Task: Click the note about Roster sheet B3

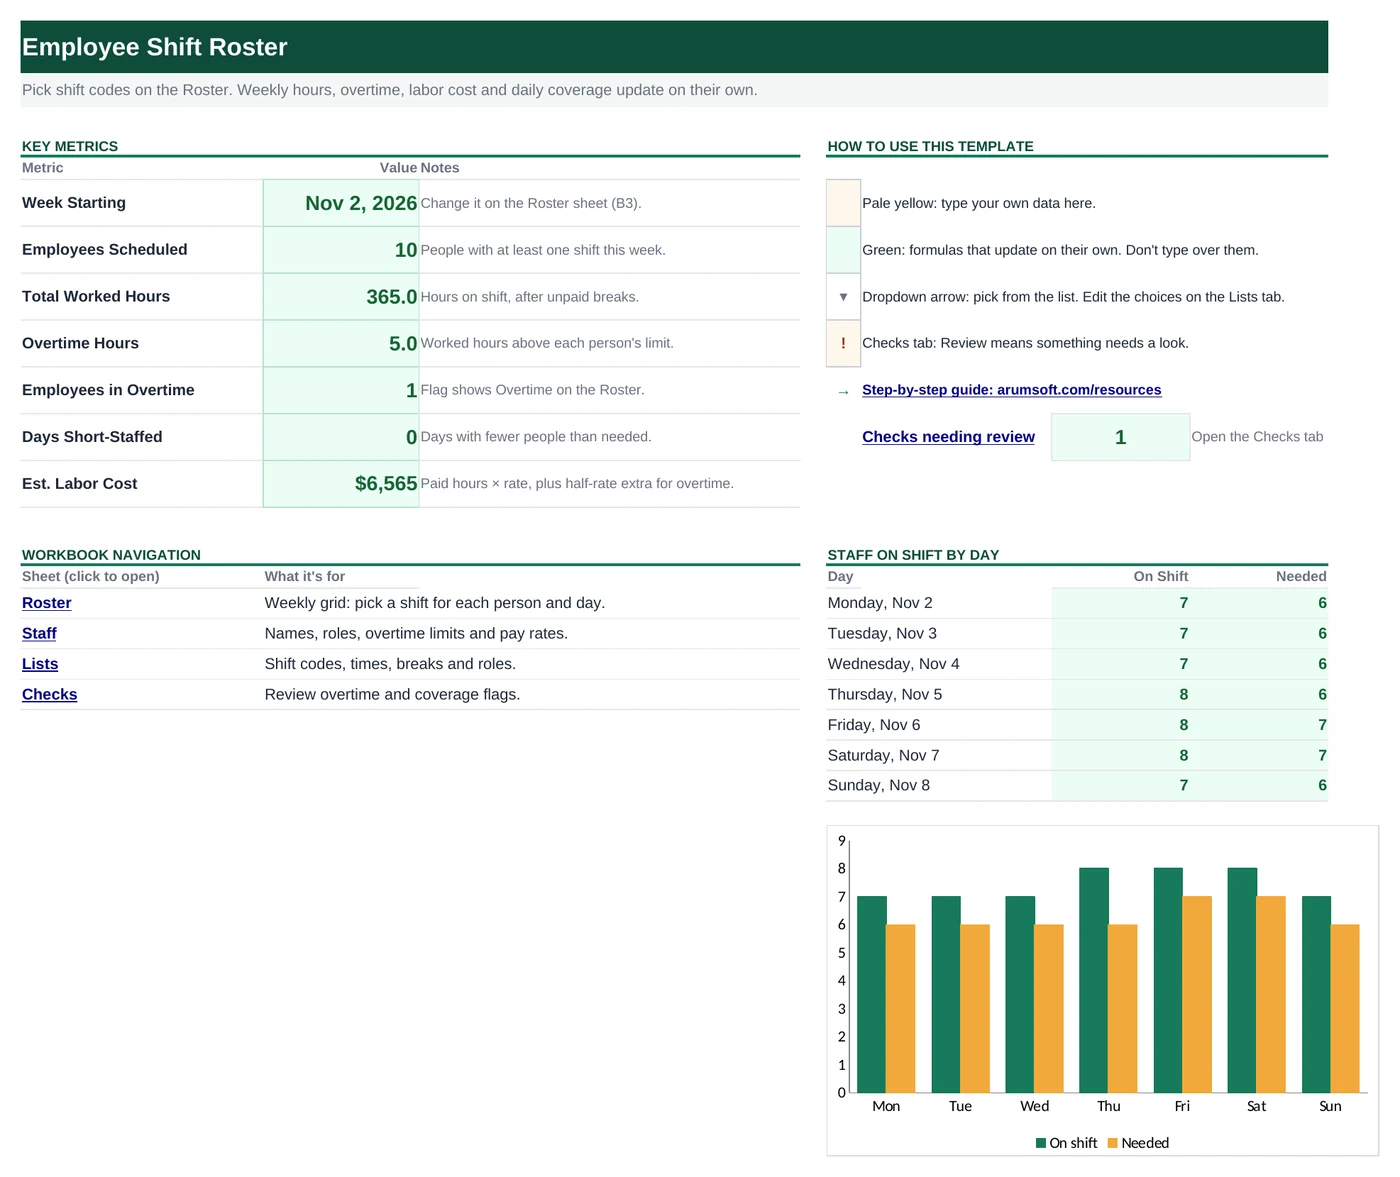Action: click(x=531, y=203)
